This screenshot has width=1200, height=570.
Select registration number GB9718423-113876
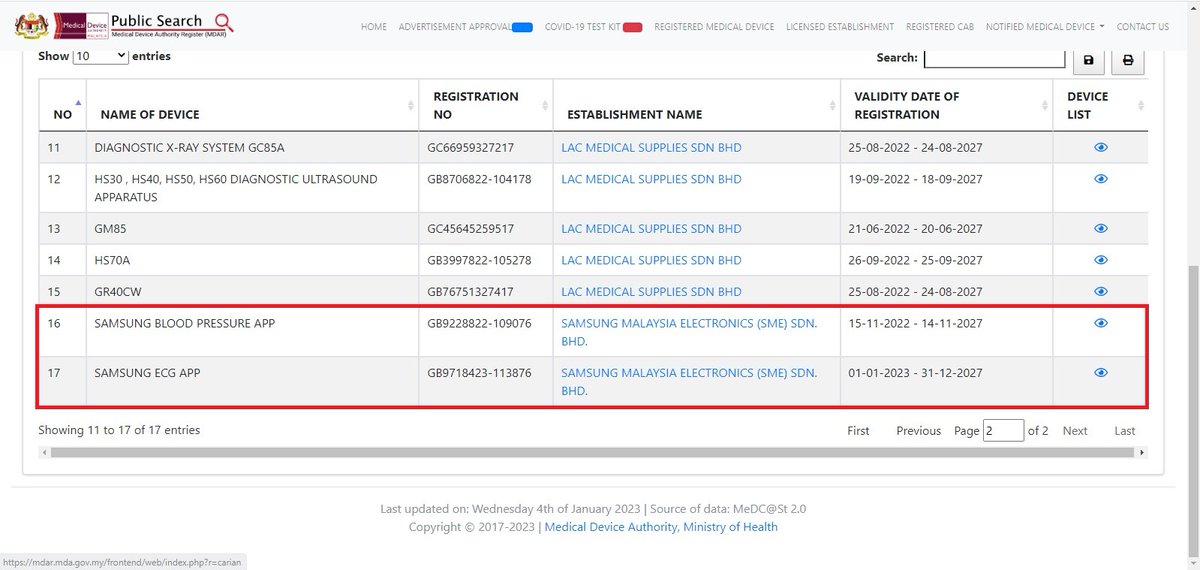[479, 373]
